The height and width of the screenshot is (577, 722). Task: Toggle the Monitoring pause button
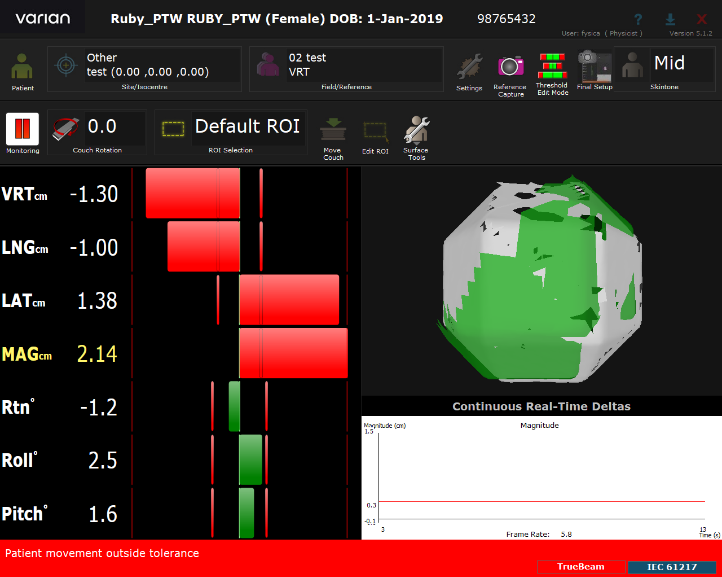[22, 129]
